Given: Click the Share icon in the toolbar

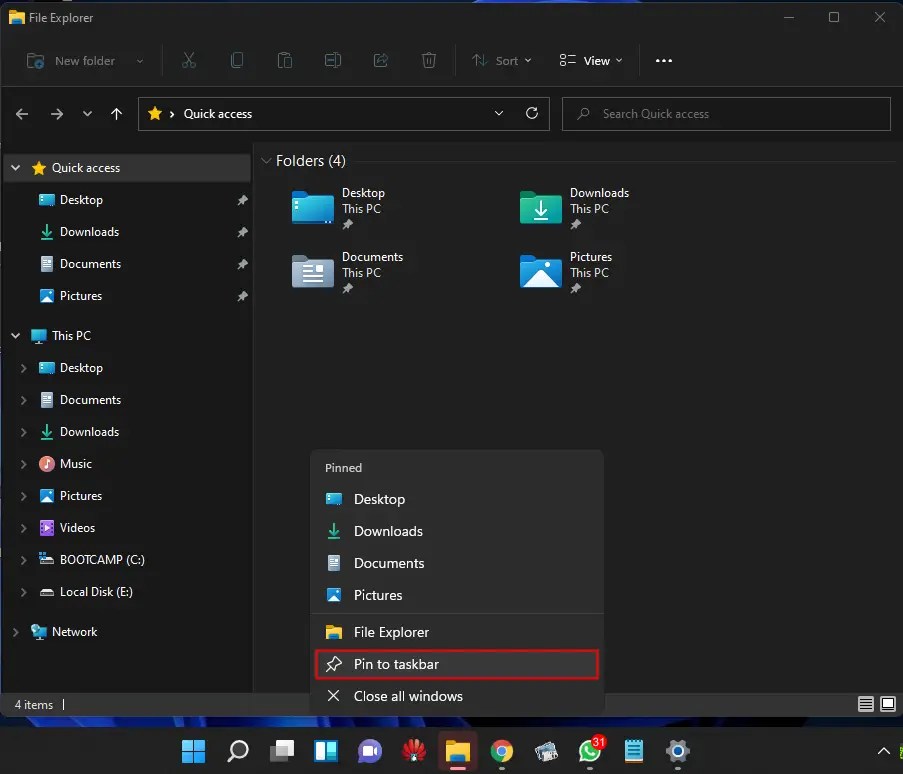Looking at the screenshot, I should (x=381, y=60).
